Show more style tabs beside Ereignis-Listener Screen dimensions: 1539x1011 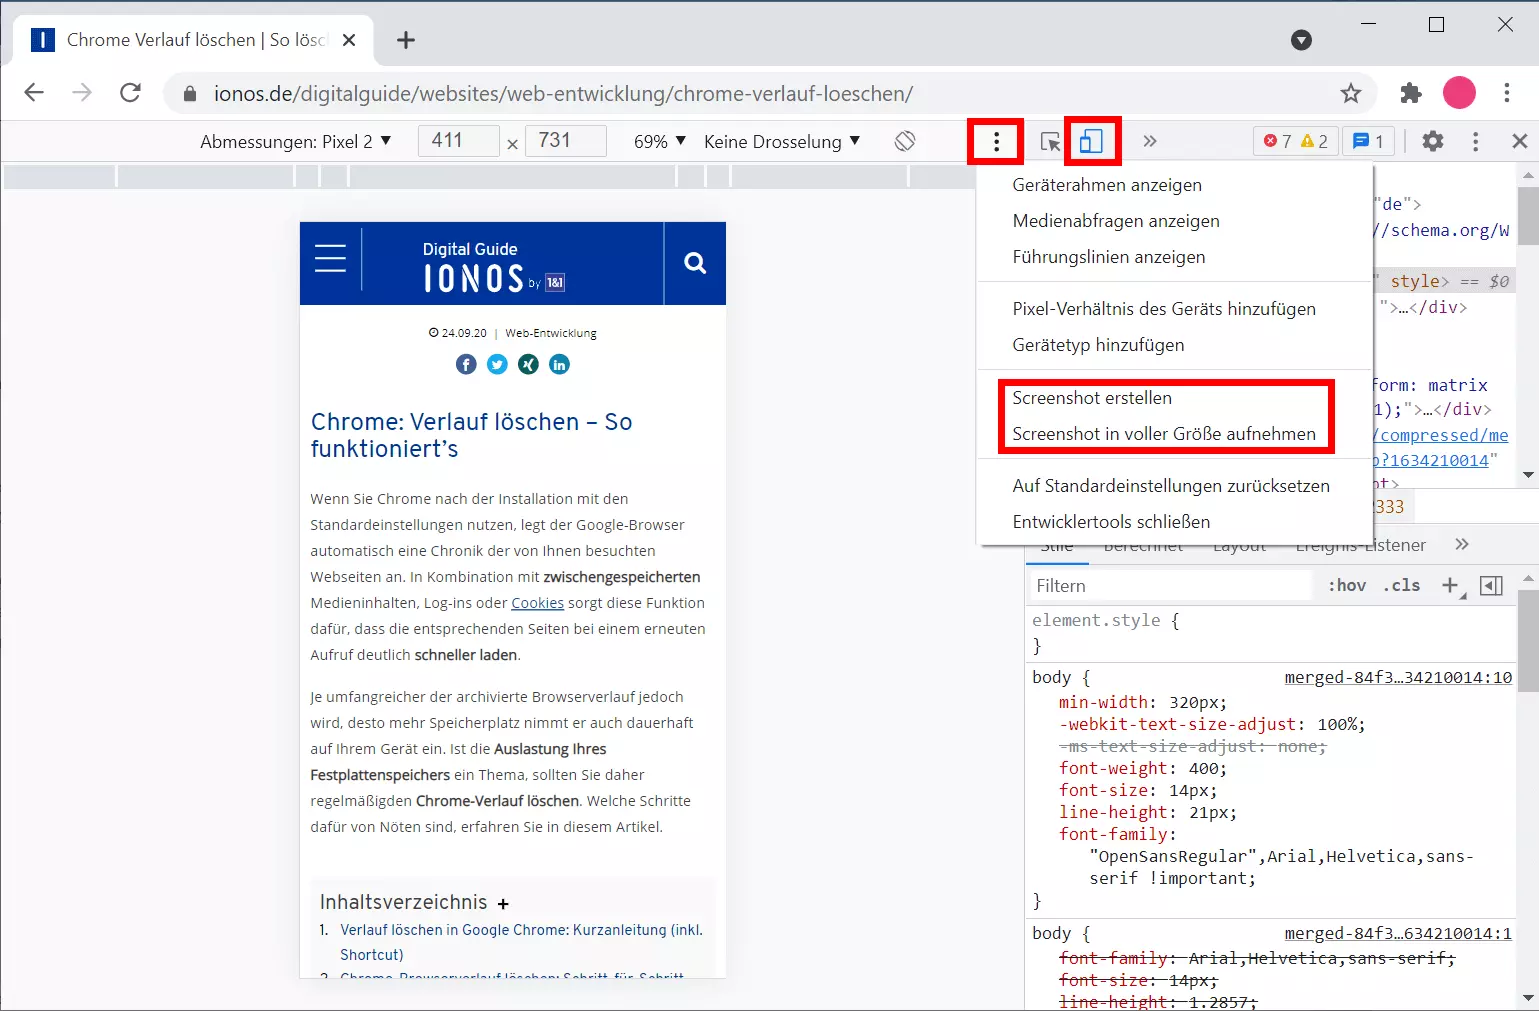click(1462, 545)
